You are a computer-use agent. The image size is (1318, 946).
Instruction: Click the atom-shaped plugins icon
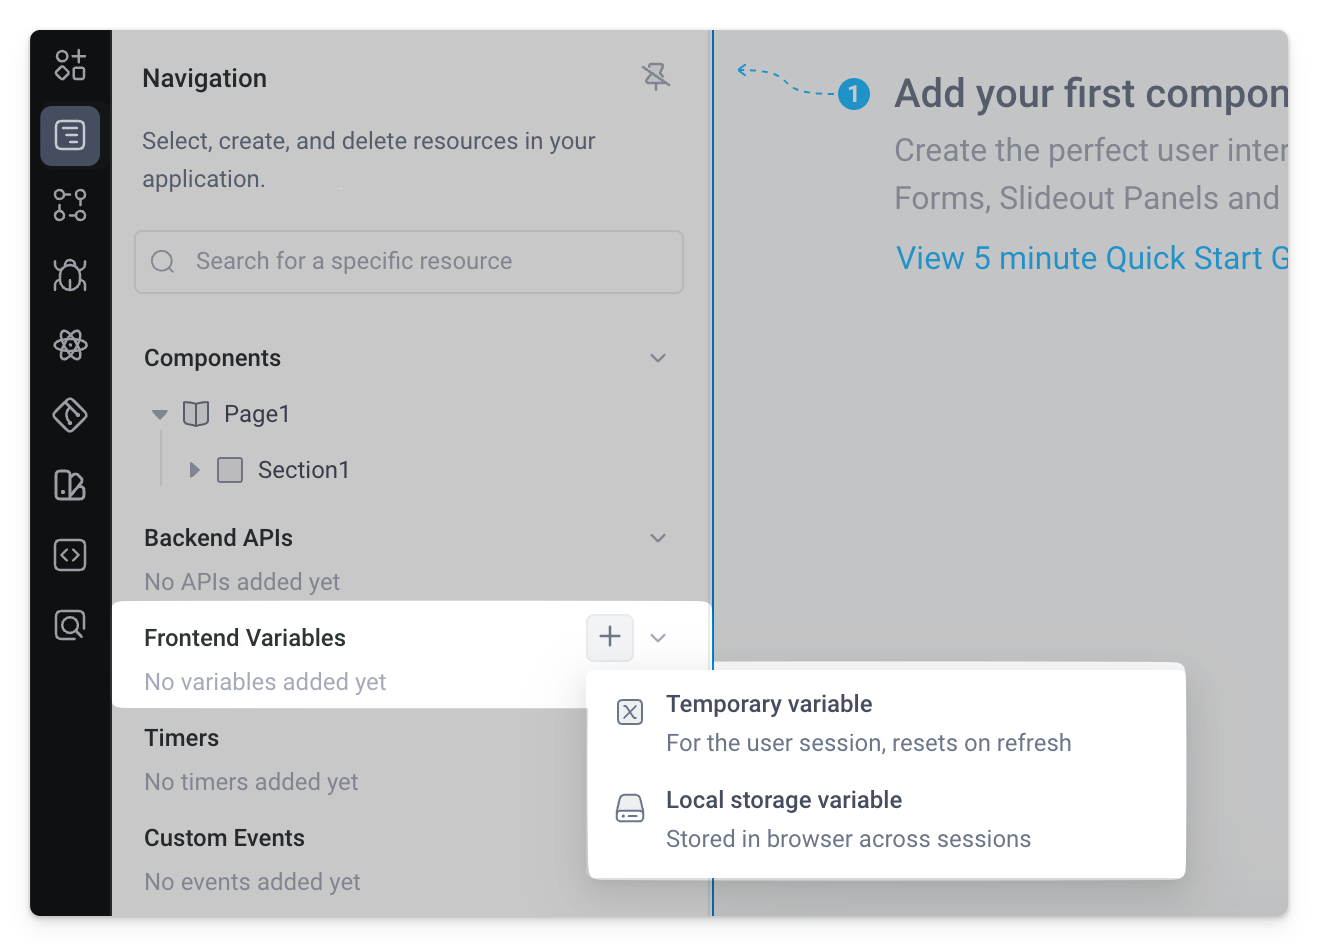(69, 345)
